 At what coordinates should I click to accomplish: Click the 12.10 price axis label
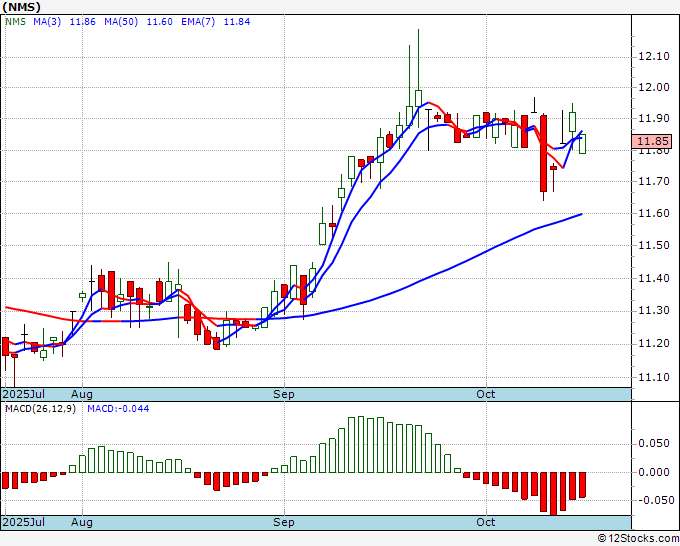pos(653,56)
